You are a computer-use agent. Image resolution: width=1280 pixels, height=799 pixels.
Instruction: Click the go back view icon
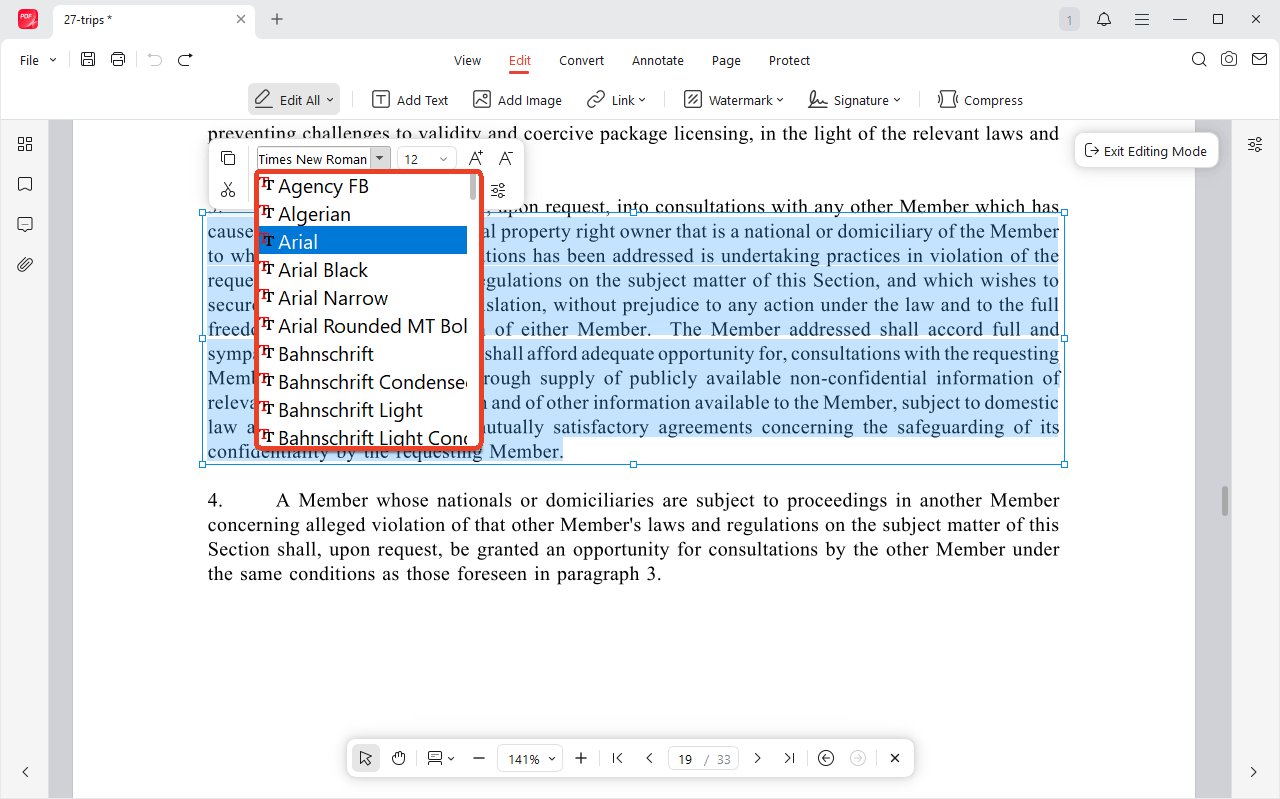[x=826, y=758]
